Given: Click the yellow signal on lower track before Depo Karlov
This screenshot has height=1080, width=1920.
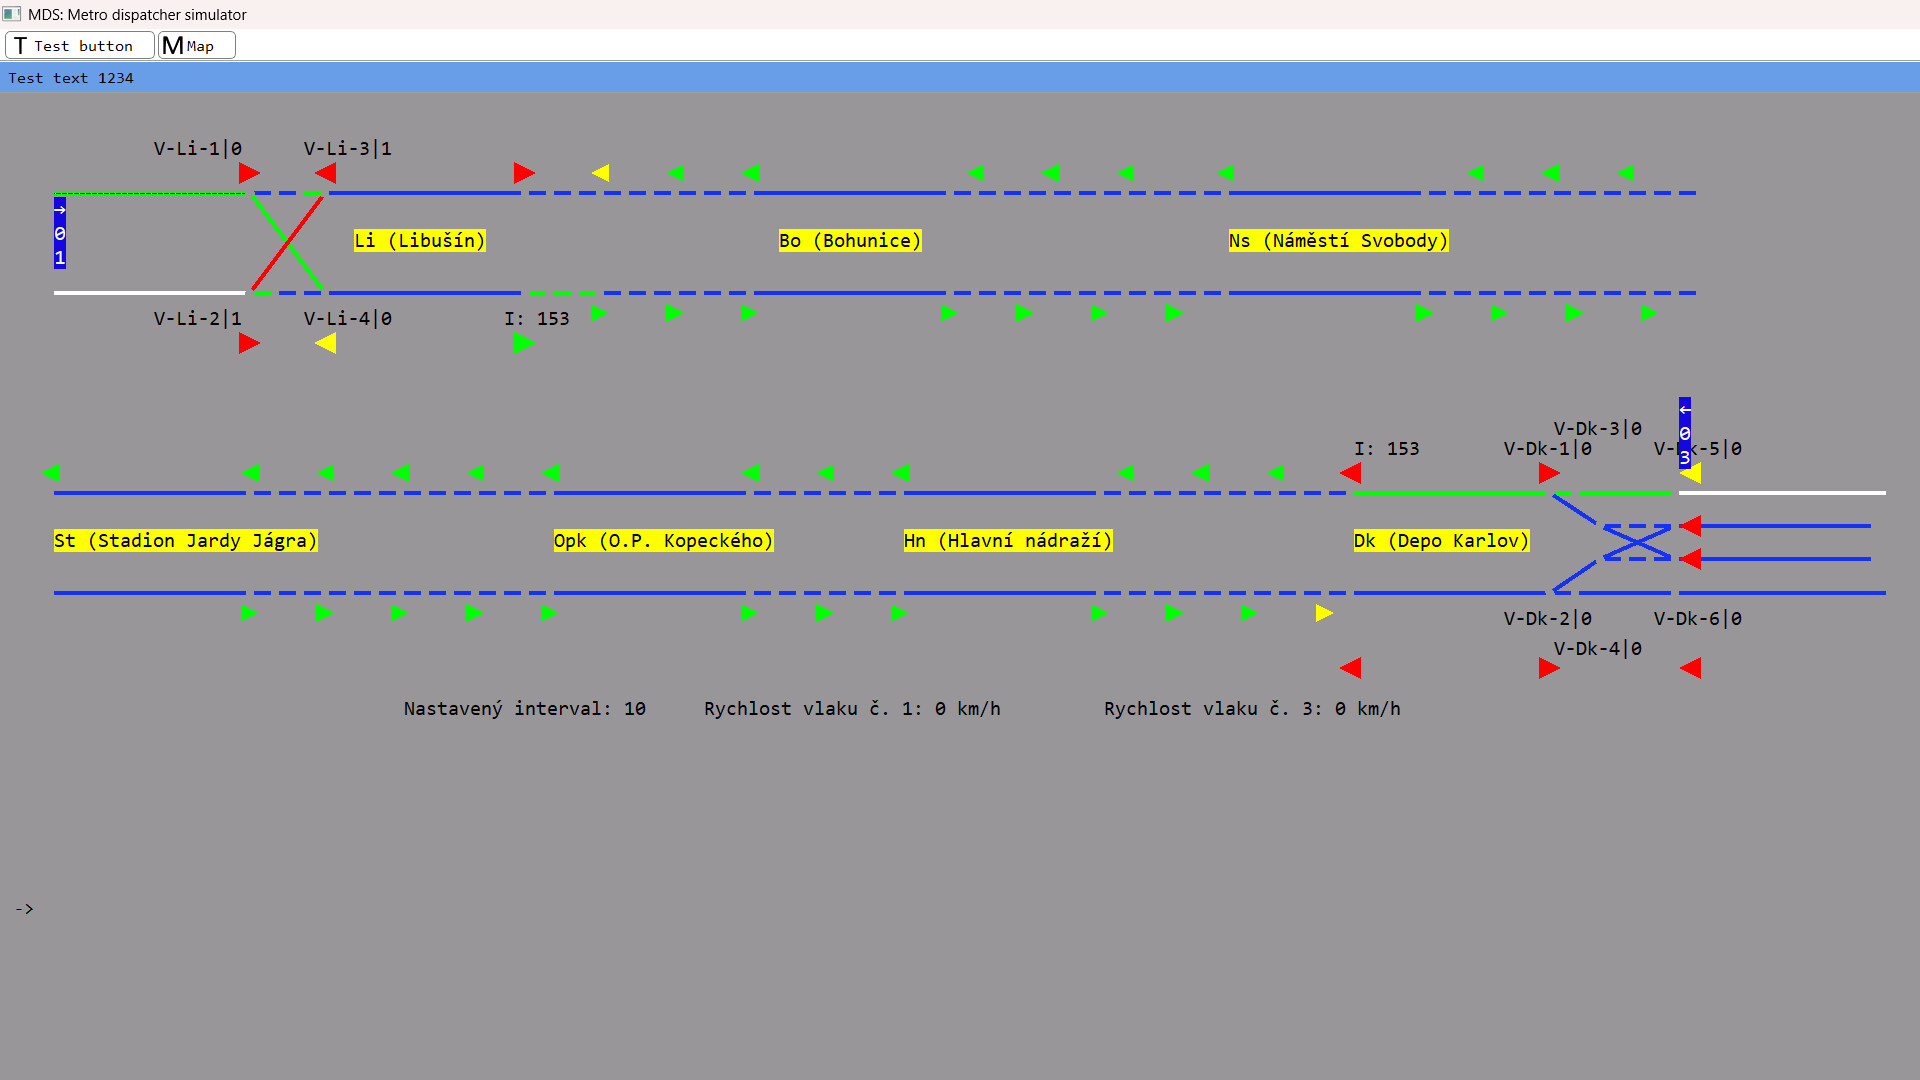Looking at the screenshot, I should pyautogui.click(x=1324, y=613).
